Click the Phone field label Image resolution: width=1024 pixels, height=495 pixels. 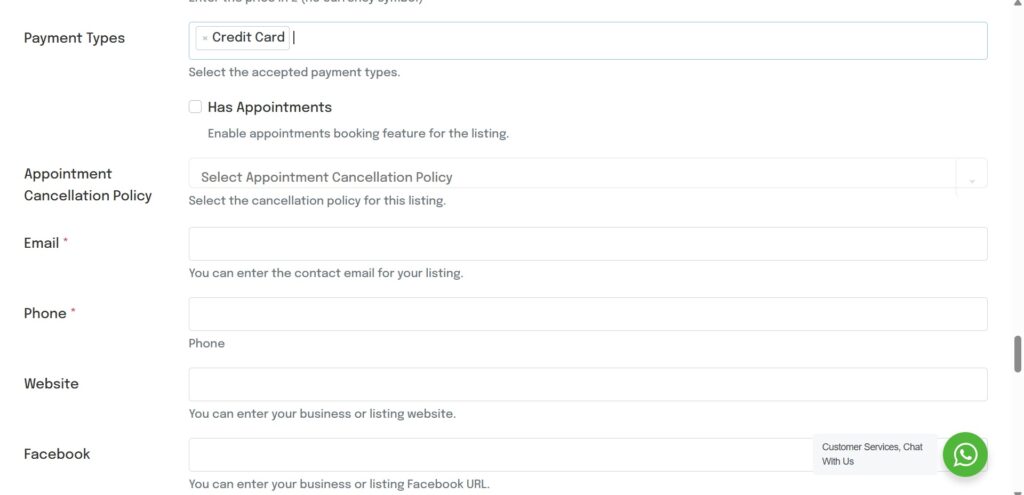[x=45, y=313]
